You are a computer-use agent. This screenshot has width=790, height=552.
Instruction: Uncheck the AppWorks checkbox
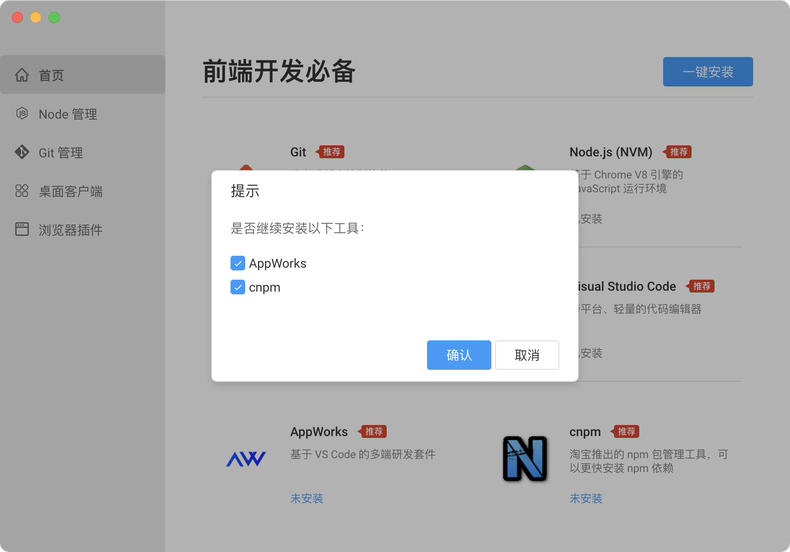click(238, 263)
